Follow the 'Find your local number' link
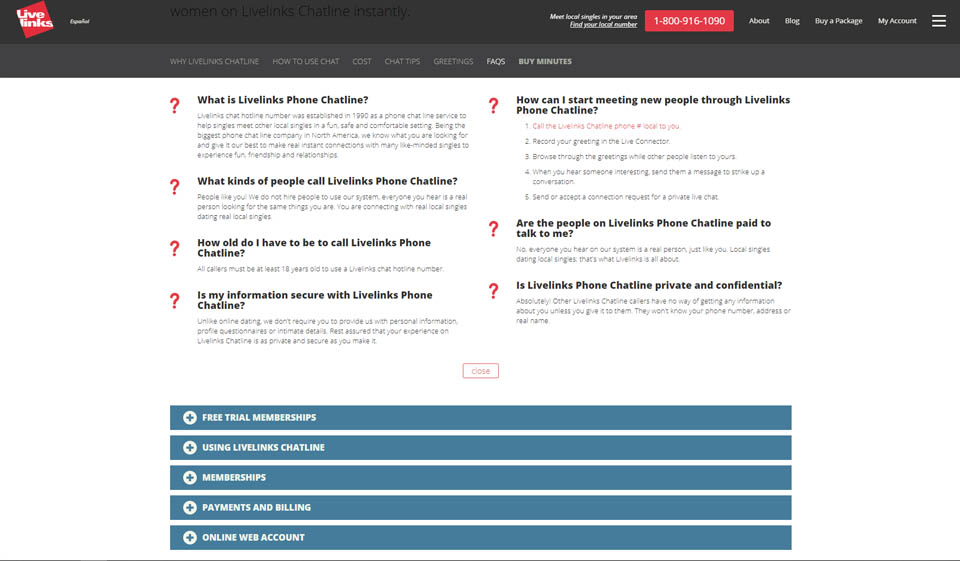Viewport: 960px width, 561px height. [603, 25]
